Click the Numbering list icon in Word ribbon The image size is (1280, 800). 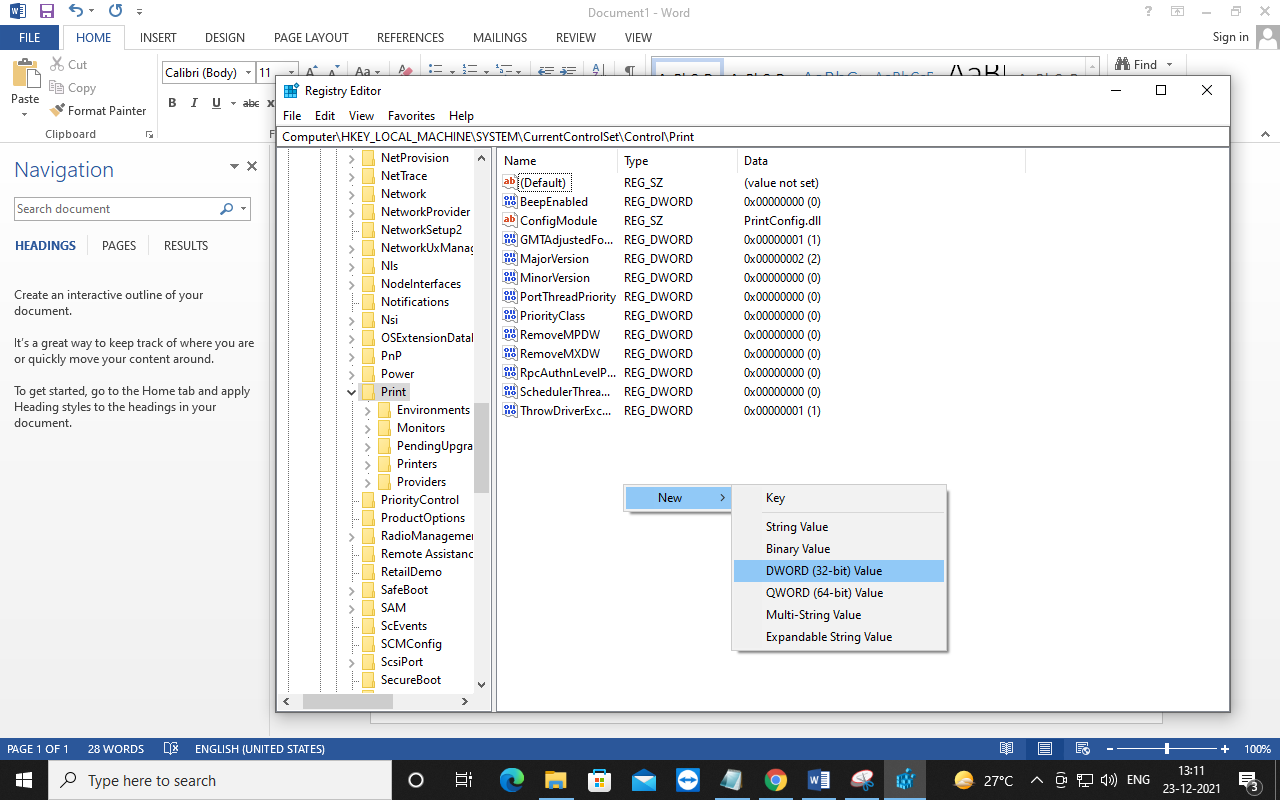pos(468,72)
